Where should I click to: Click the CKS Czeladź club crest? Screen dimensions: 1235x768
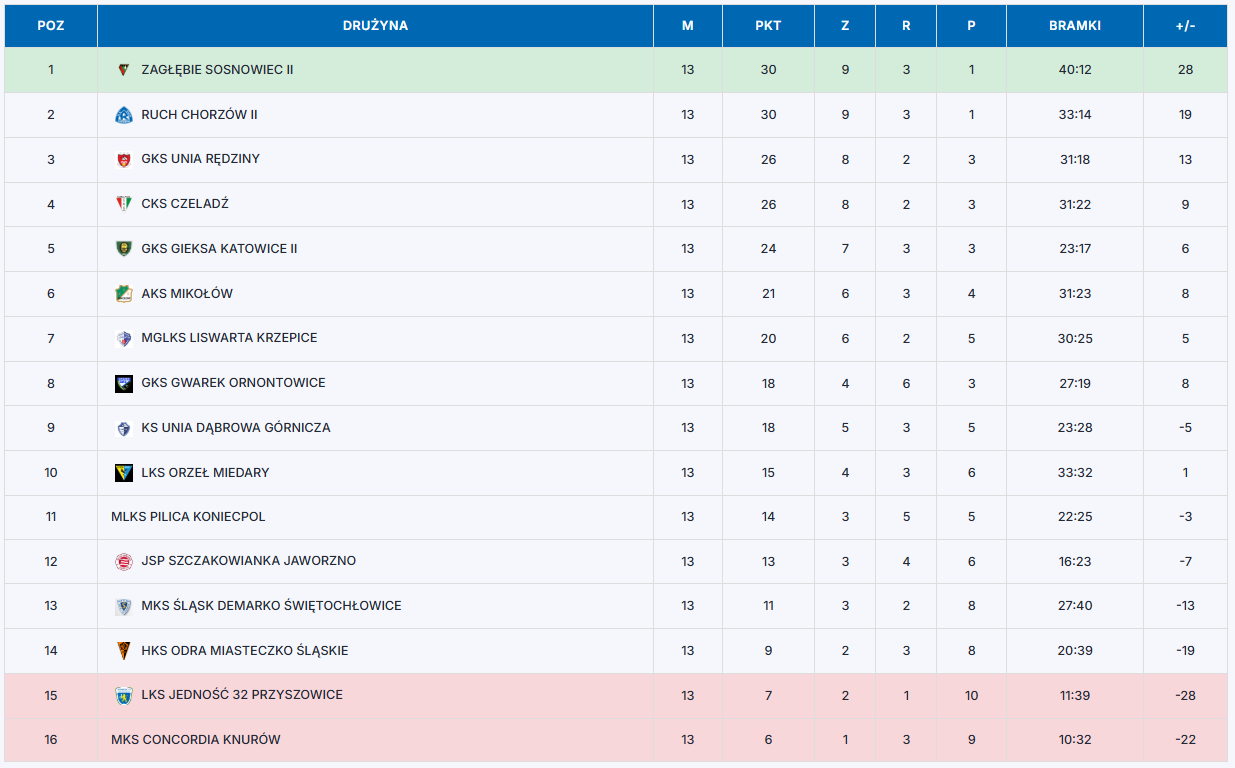[x=123, y=204]
